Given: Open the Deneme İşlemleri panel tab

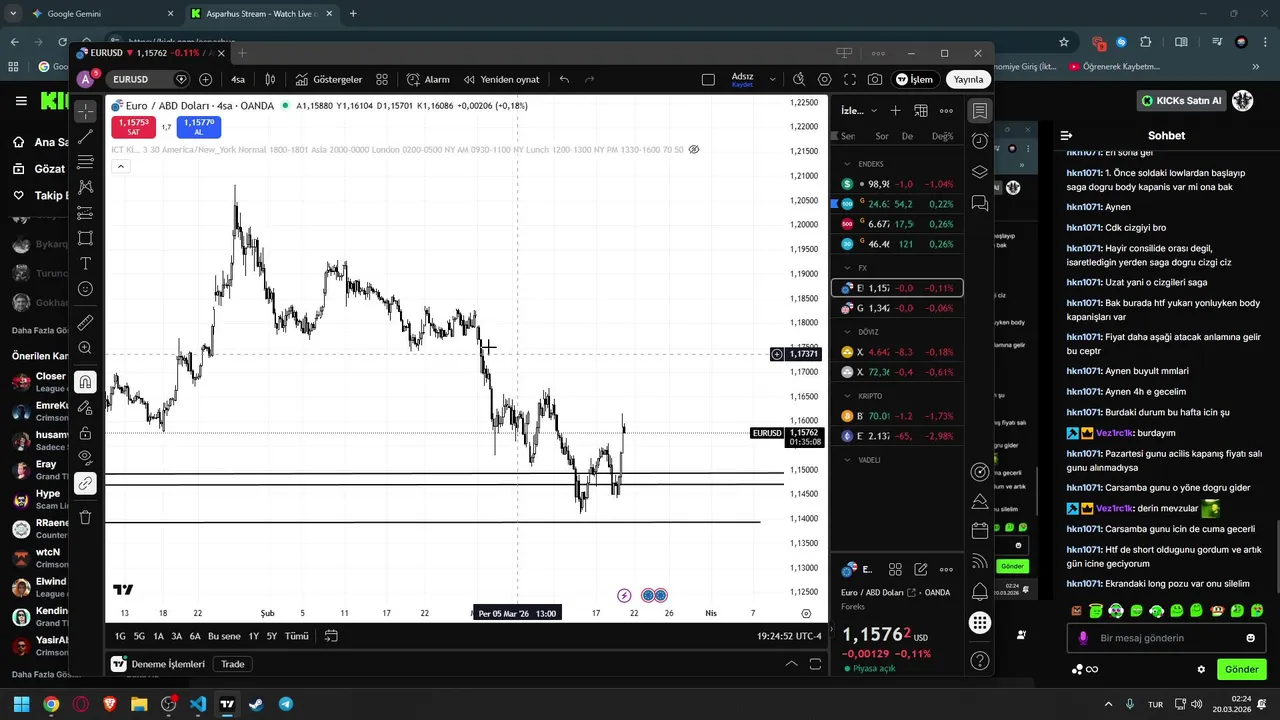Looking at the screenshot, I should [x=158, y=664].
